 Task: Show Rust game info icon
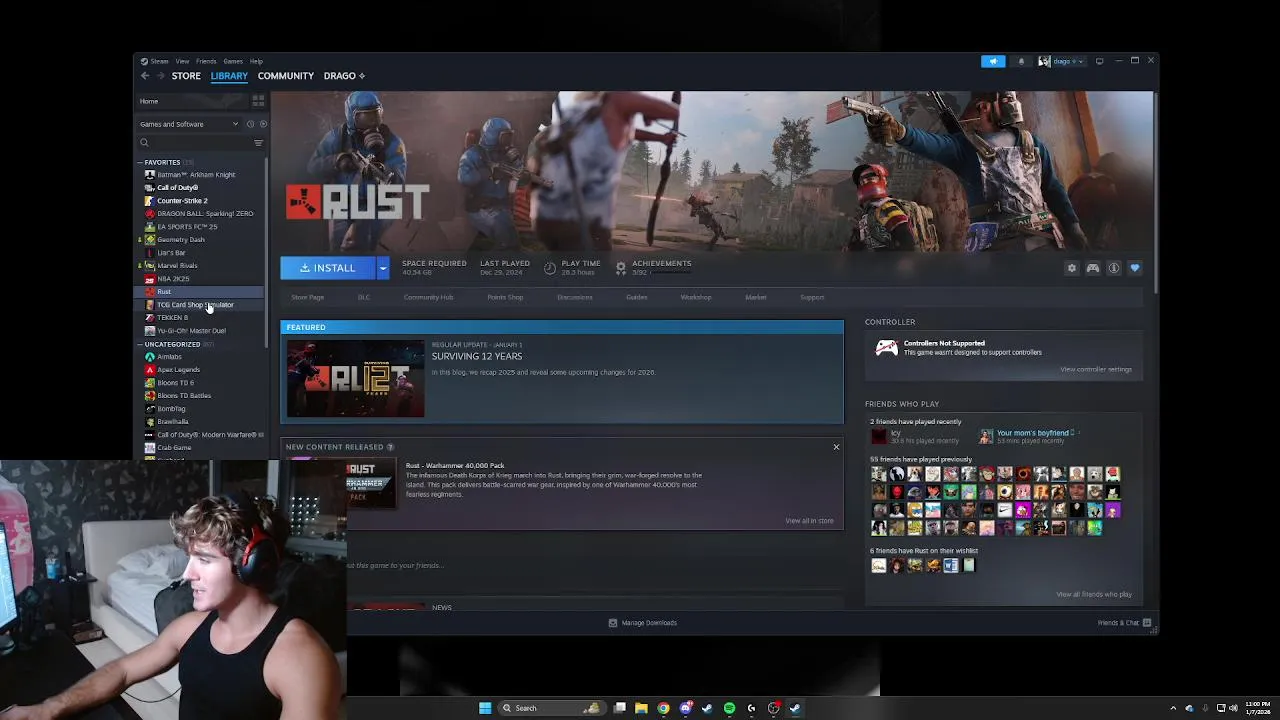click(x=1114, y=268)
